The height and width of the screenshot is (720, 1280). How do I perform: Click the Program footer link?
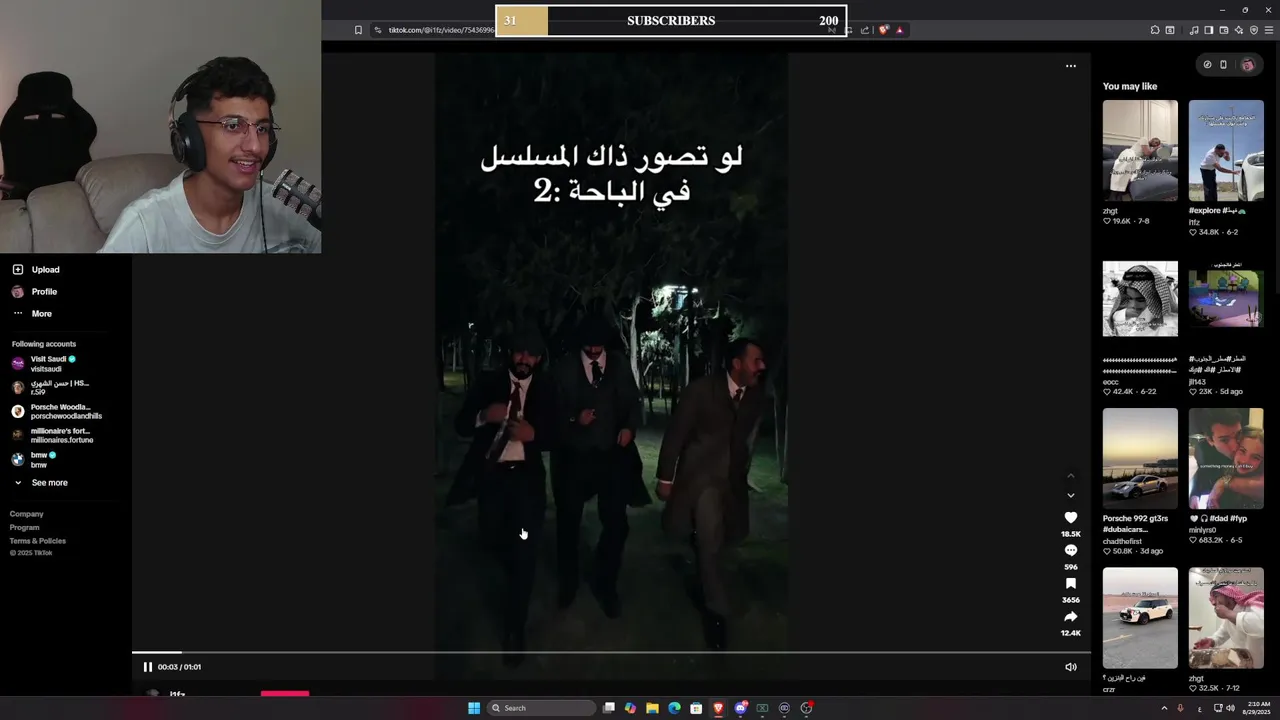click(x=25, y=528)
